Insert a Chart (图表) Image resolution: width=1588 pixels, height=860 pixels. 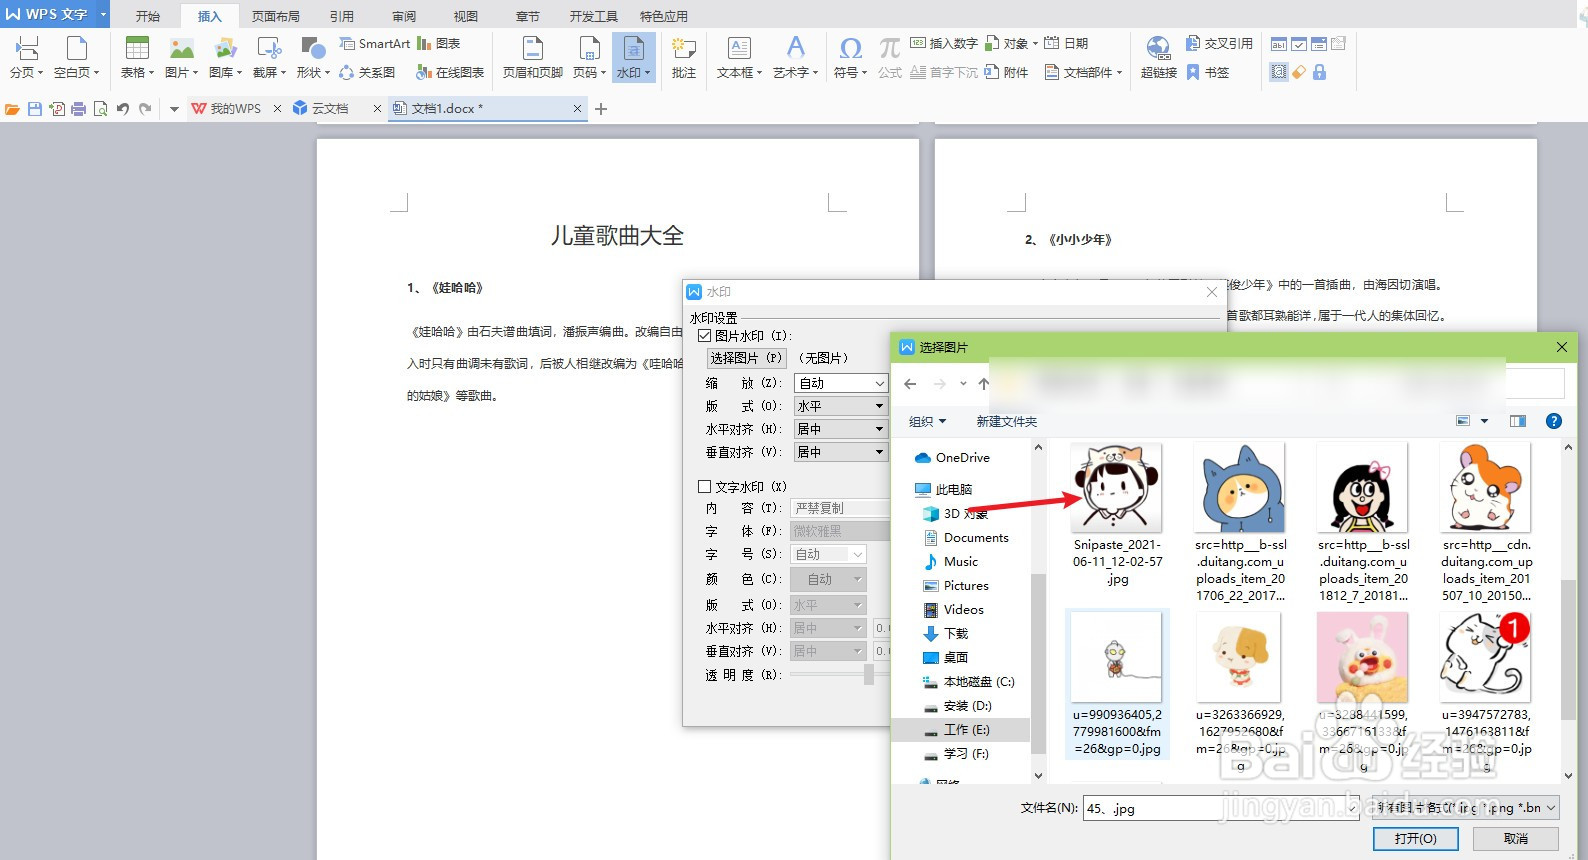click(x=439, y=44)
